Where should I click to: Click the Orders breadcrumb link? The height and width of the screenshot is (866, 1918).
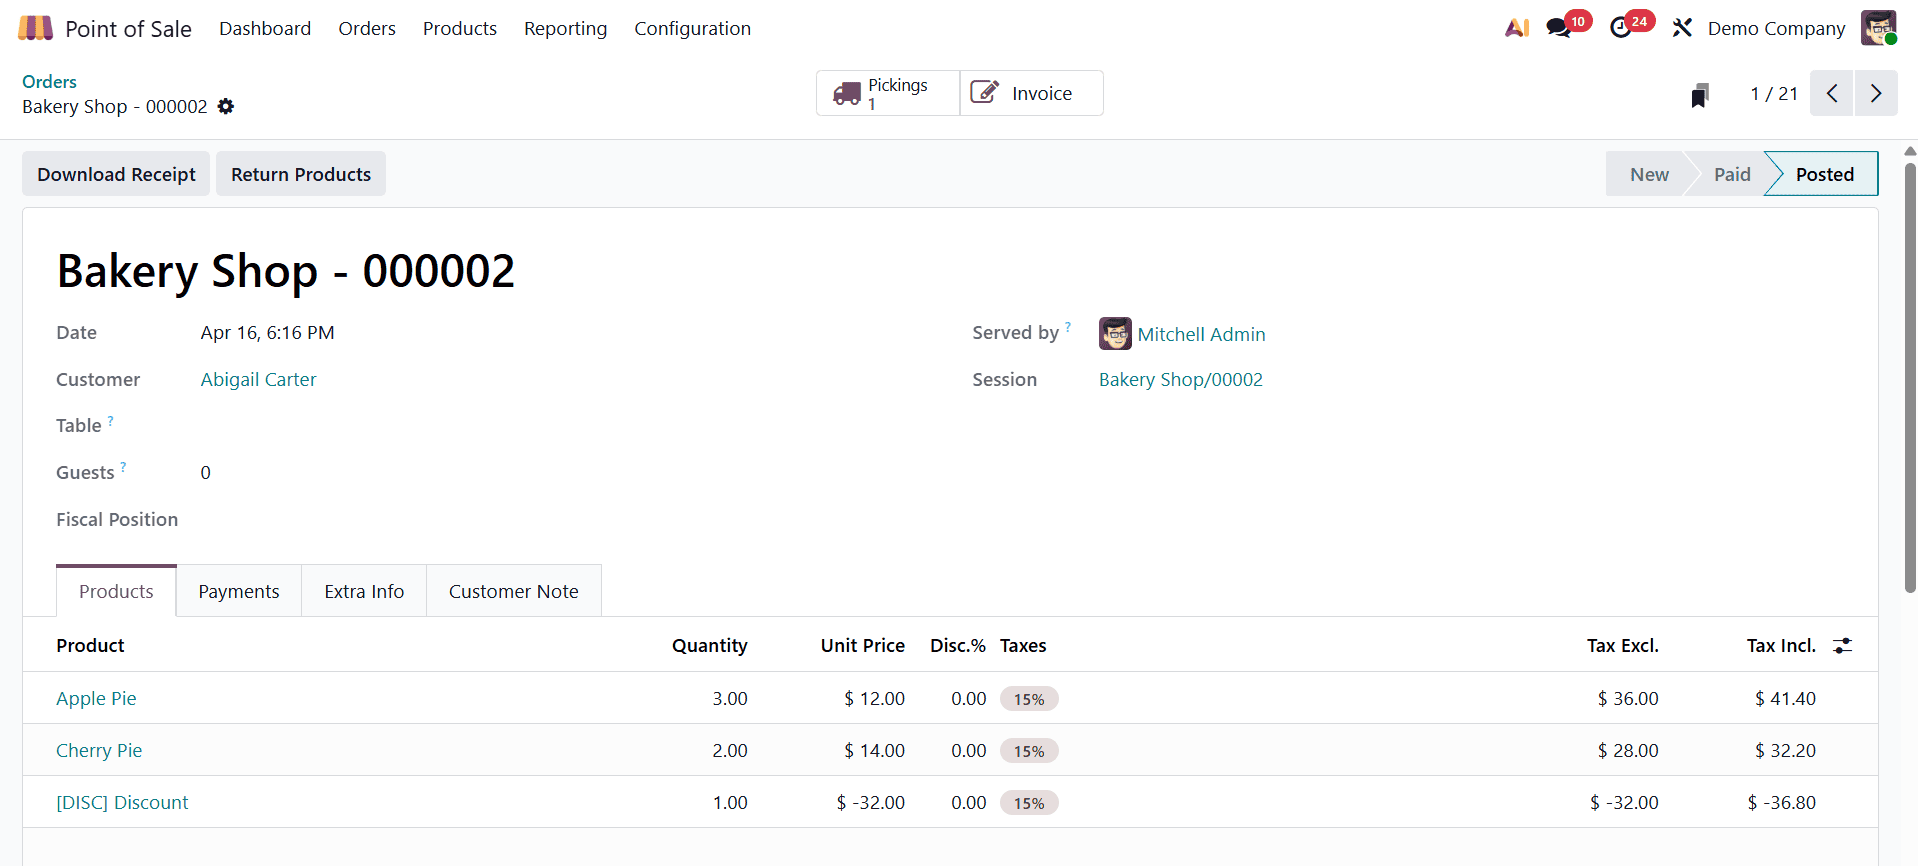tap(49, 81)
